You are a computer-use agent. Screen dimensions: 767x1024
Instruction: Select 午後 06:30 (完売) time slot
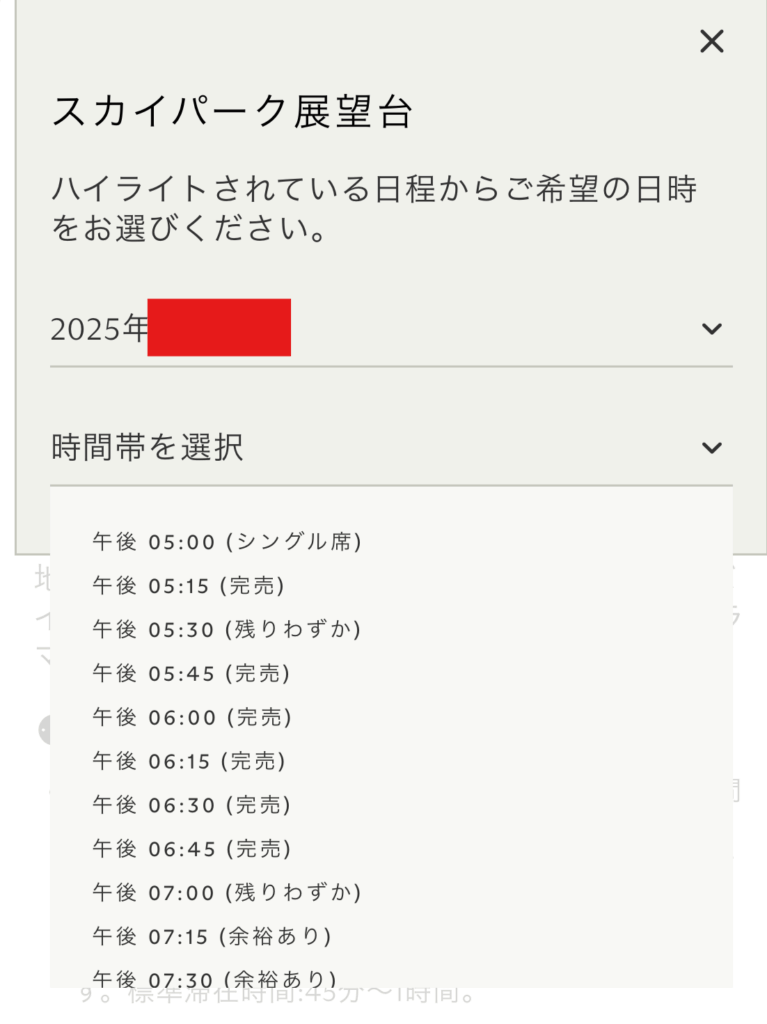tap(192, 805)
